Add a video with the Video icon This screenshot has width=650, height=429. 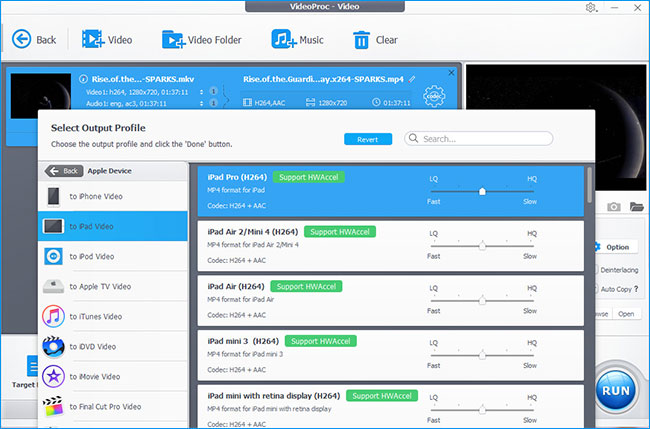coord(93,39)
